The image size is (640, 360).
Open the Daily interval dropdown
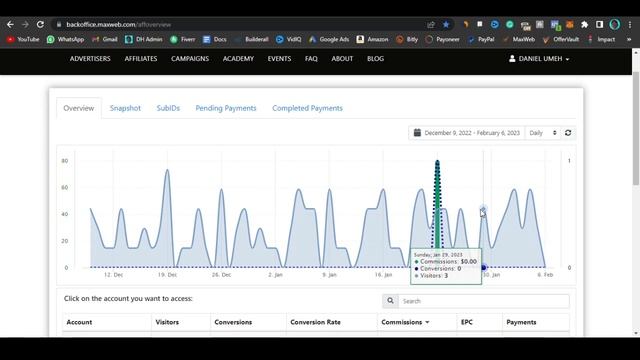click(542, 133)
